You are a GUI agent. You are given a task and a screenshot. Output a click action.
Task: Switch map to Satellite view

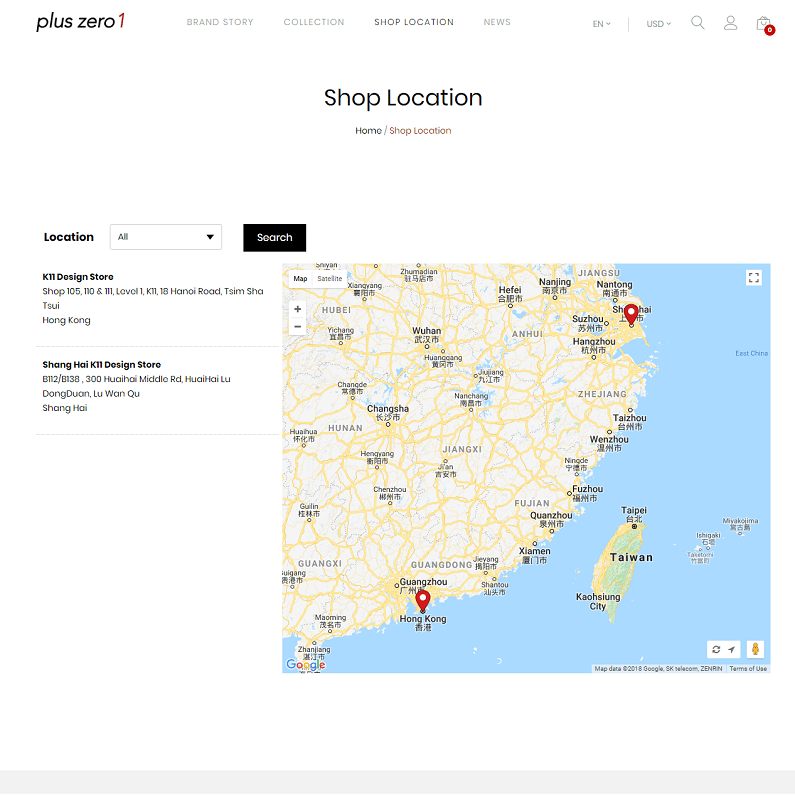330,278
